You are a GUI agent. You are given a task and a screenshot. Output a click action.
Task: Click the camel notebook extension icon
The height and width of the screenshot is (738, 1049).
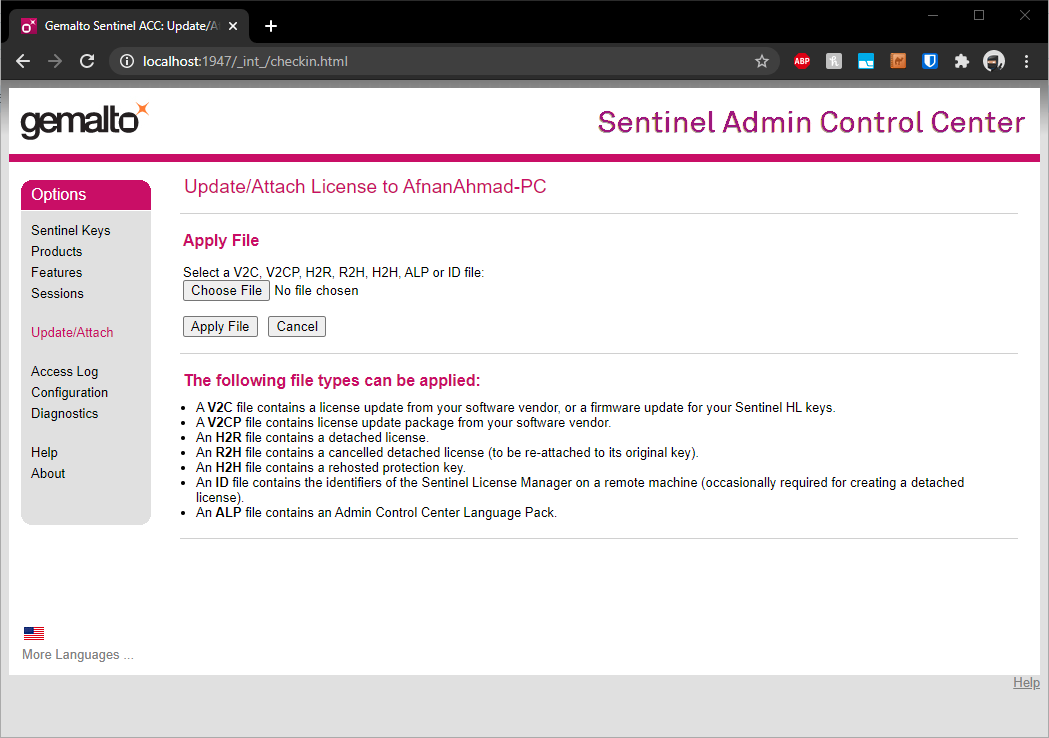click(x=897, y=61)
